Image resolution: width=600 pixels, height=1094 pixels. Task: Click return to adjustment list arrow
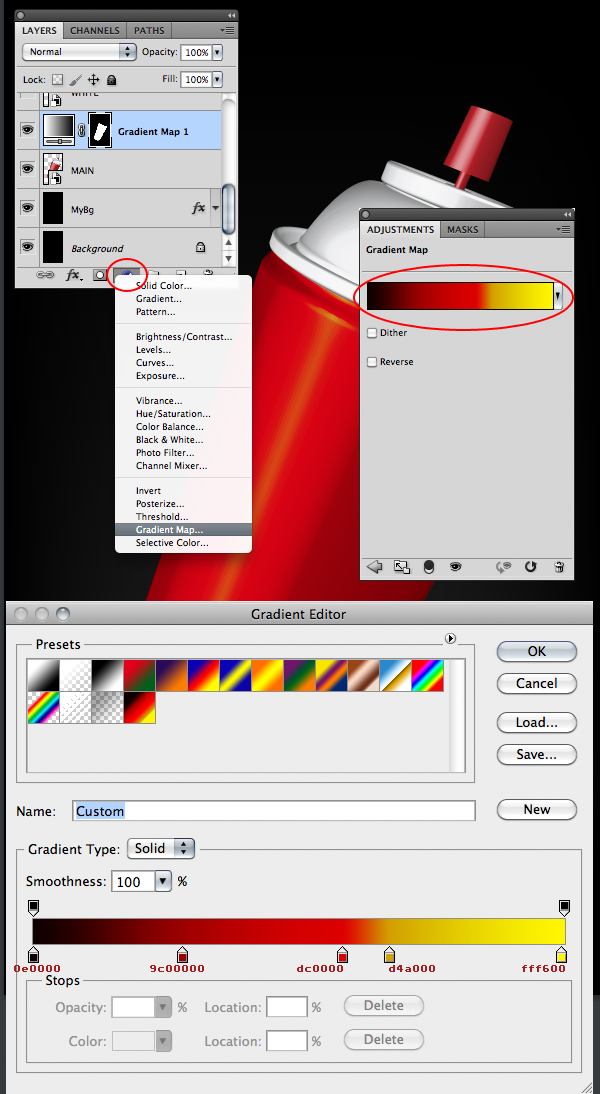tap(376, 567)
